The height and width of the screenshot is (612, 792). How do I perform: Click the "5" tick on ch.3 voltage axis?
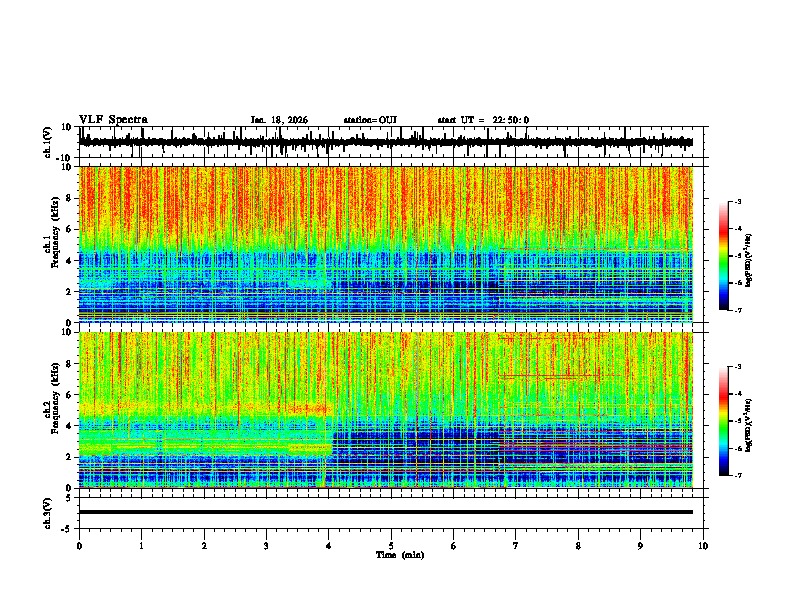70,498
